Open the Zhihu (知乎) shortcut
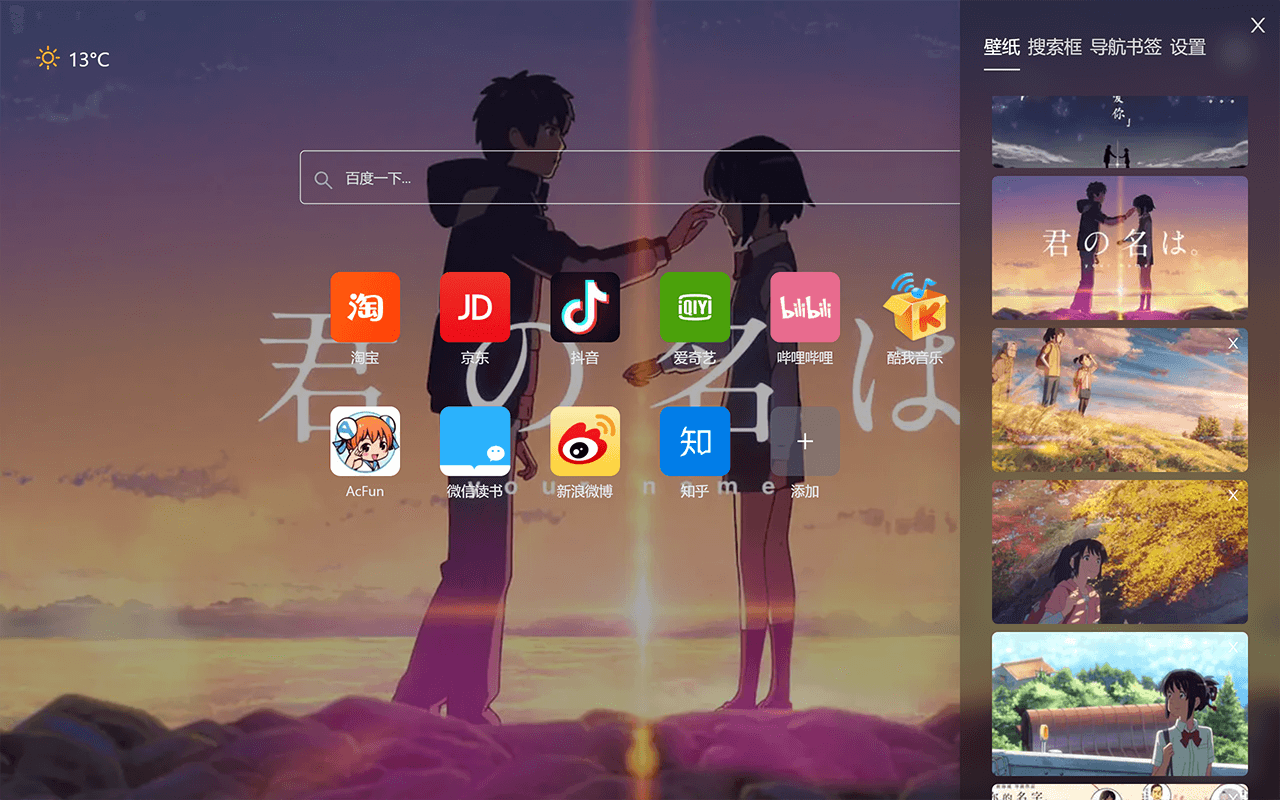The height and width of the screenshot is (800, 1280). (695, 441)
